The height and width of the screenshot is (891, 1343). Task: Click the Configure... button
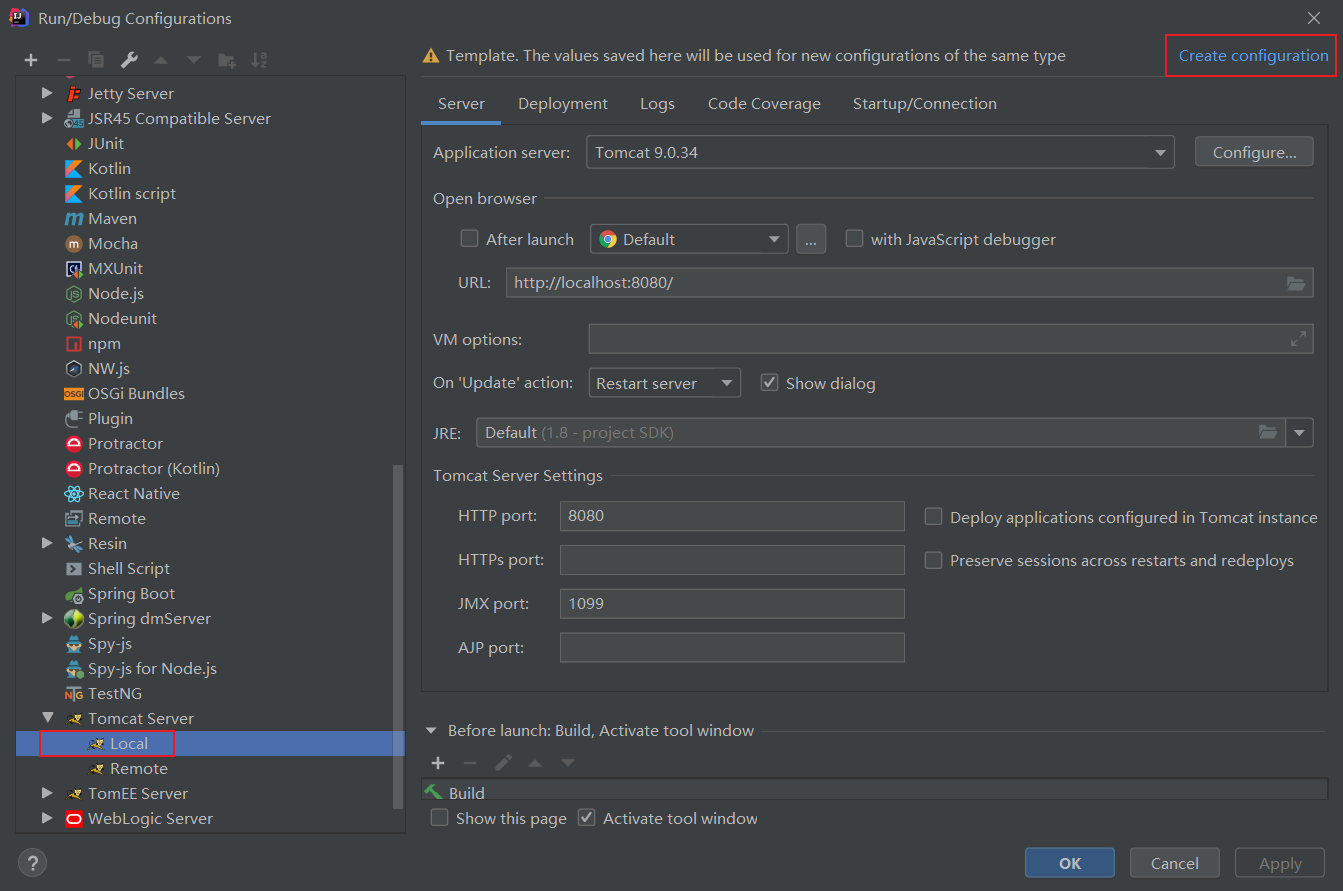1254,153
